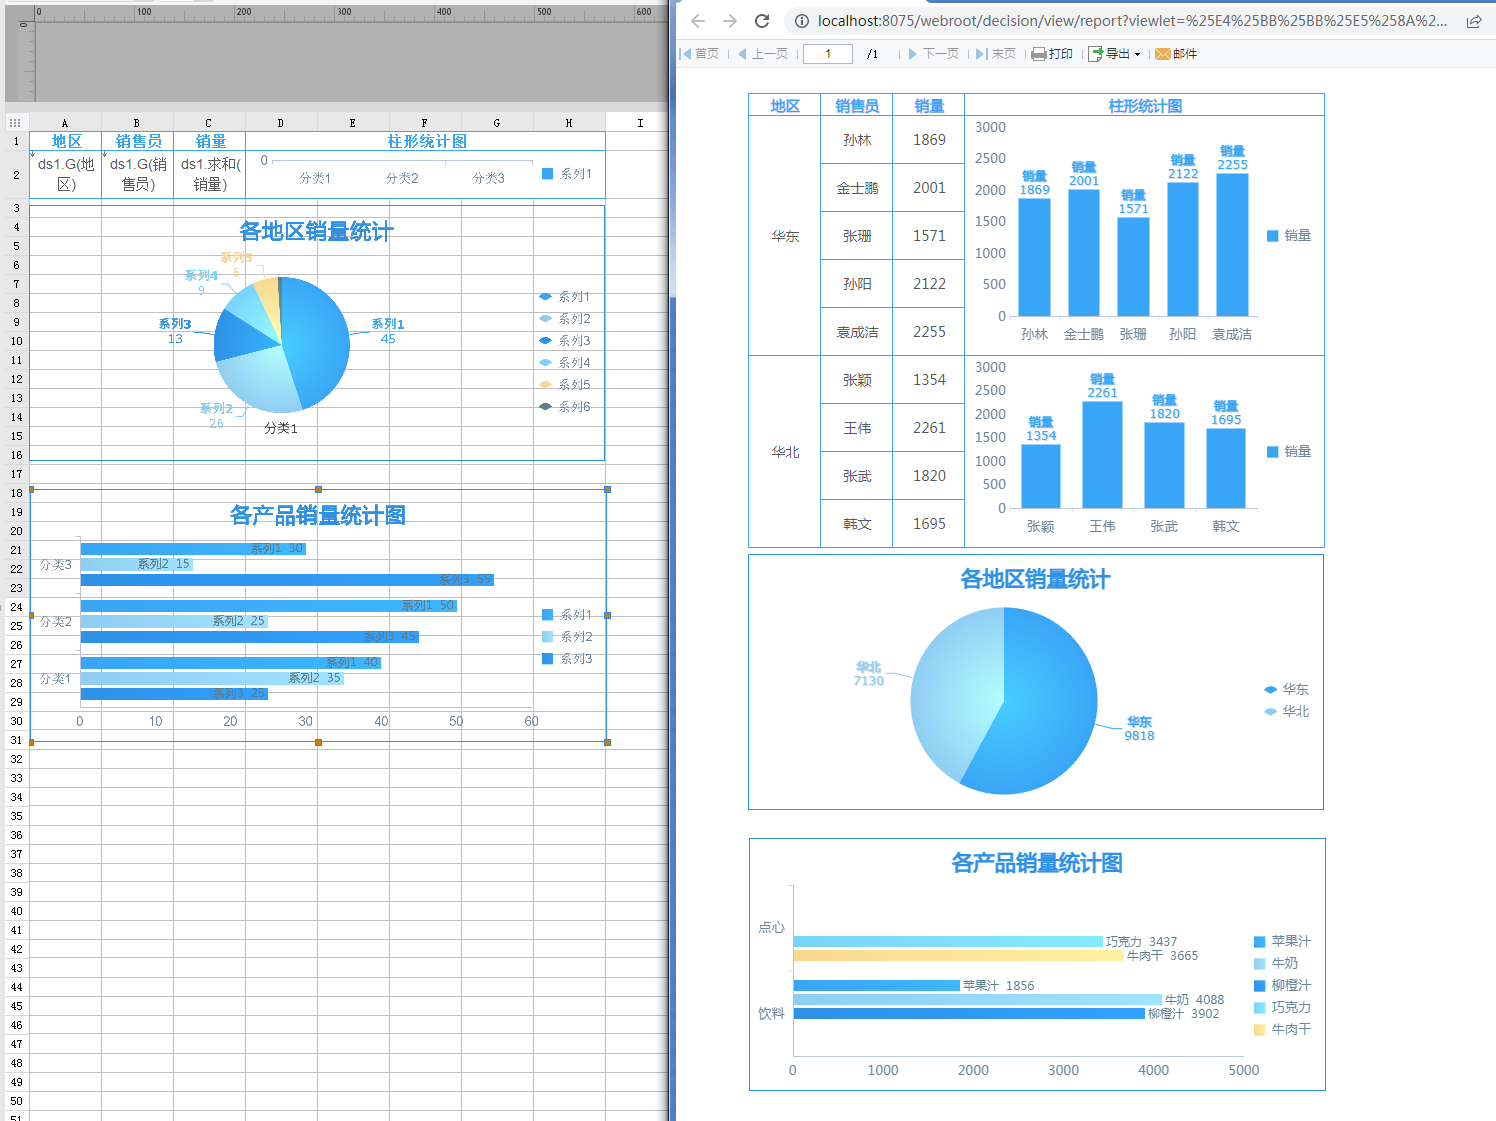Image resolution: width=1496 pixels, height=1121 pixels.
Task: Reload the report preview page
Action: (762, 21)
